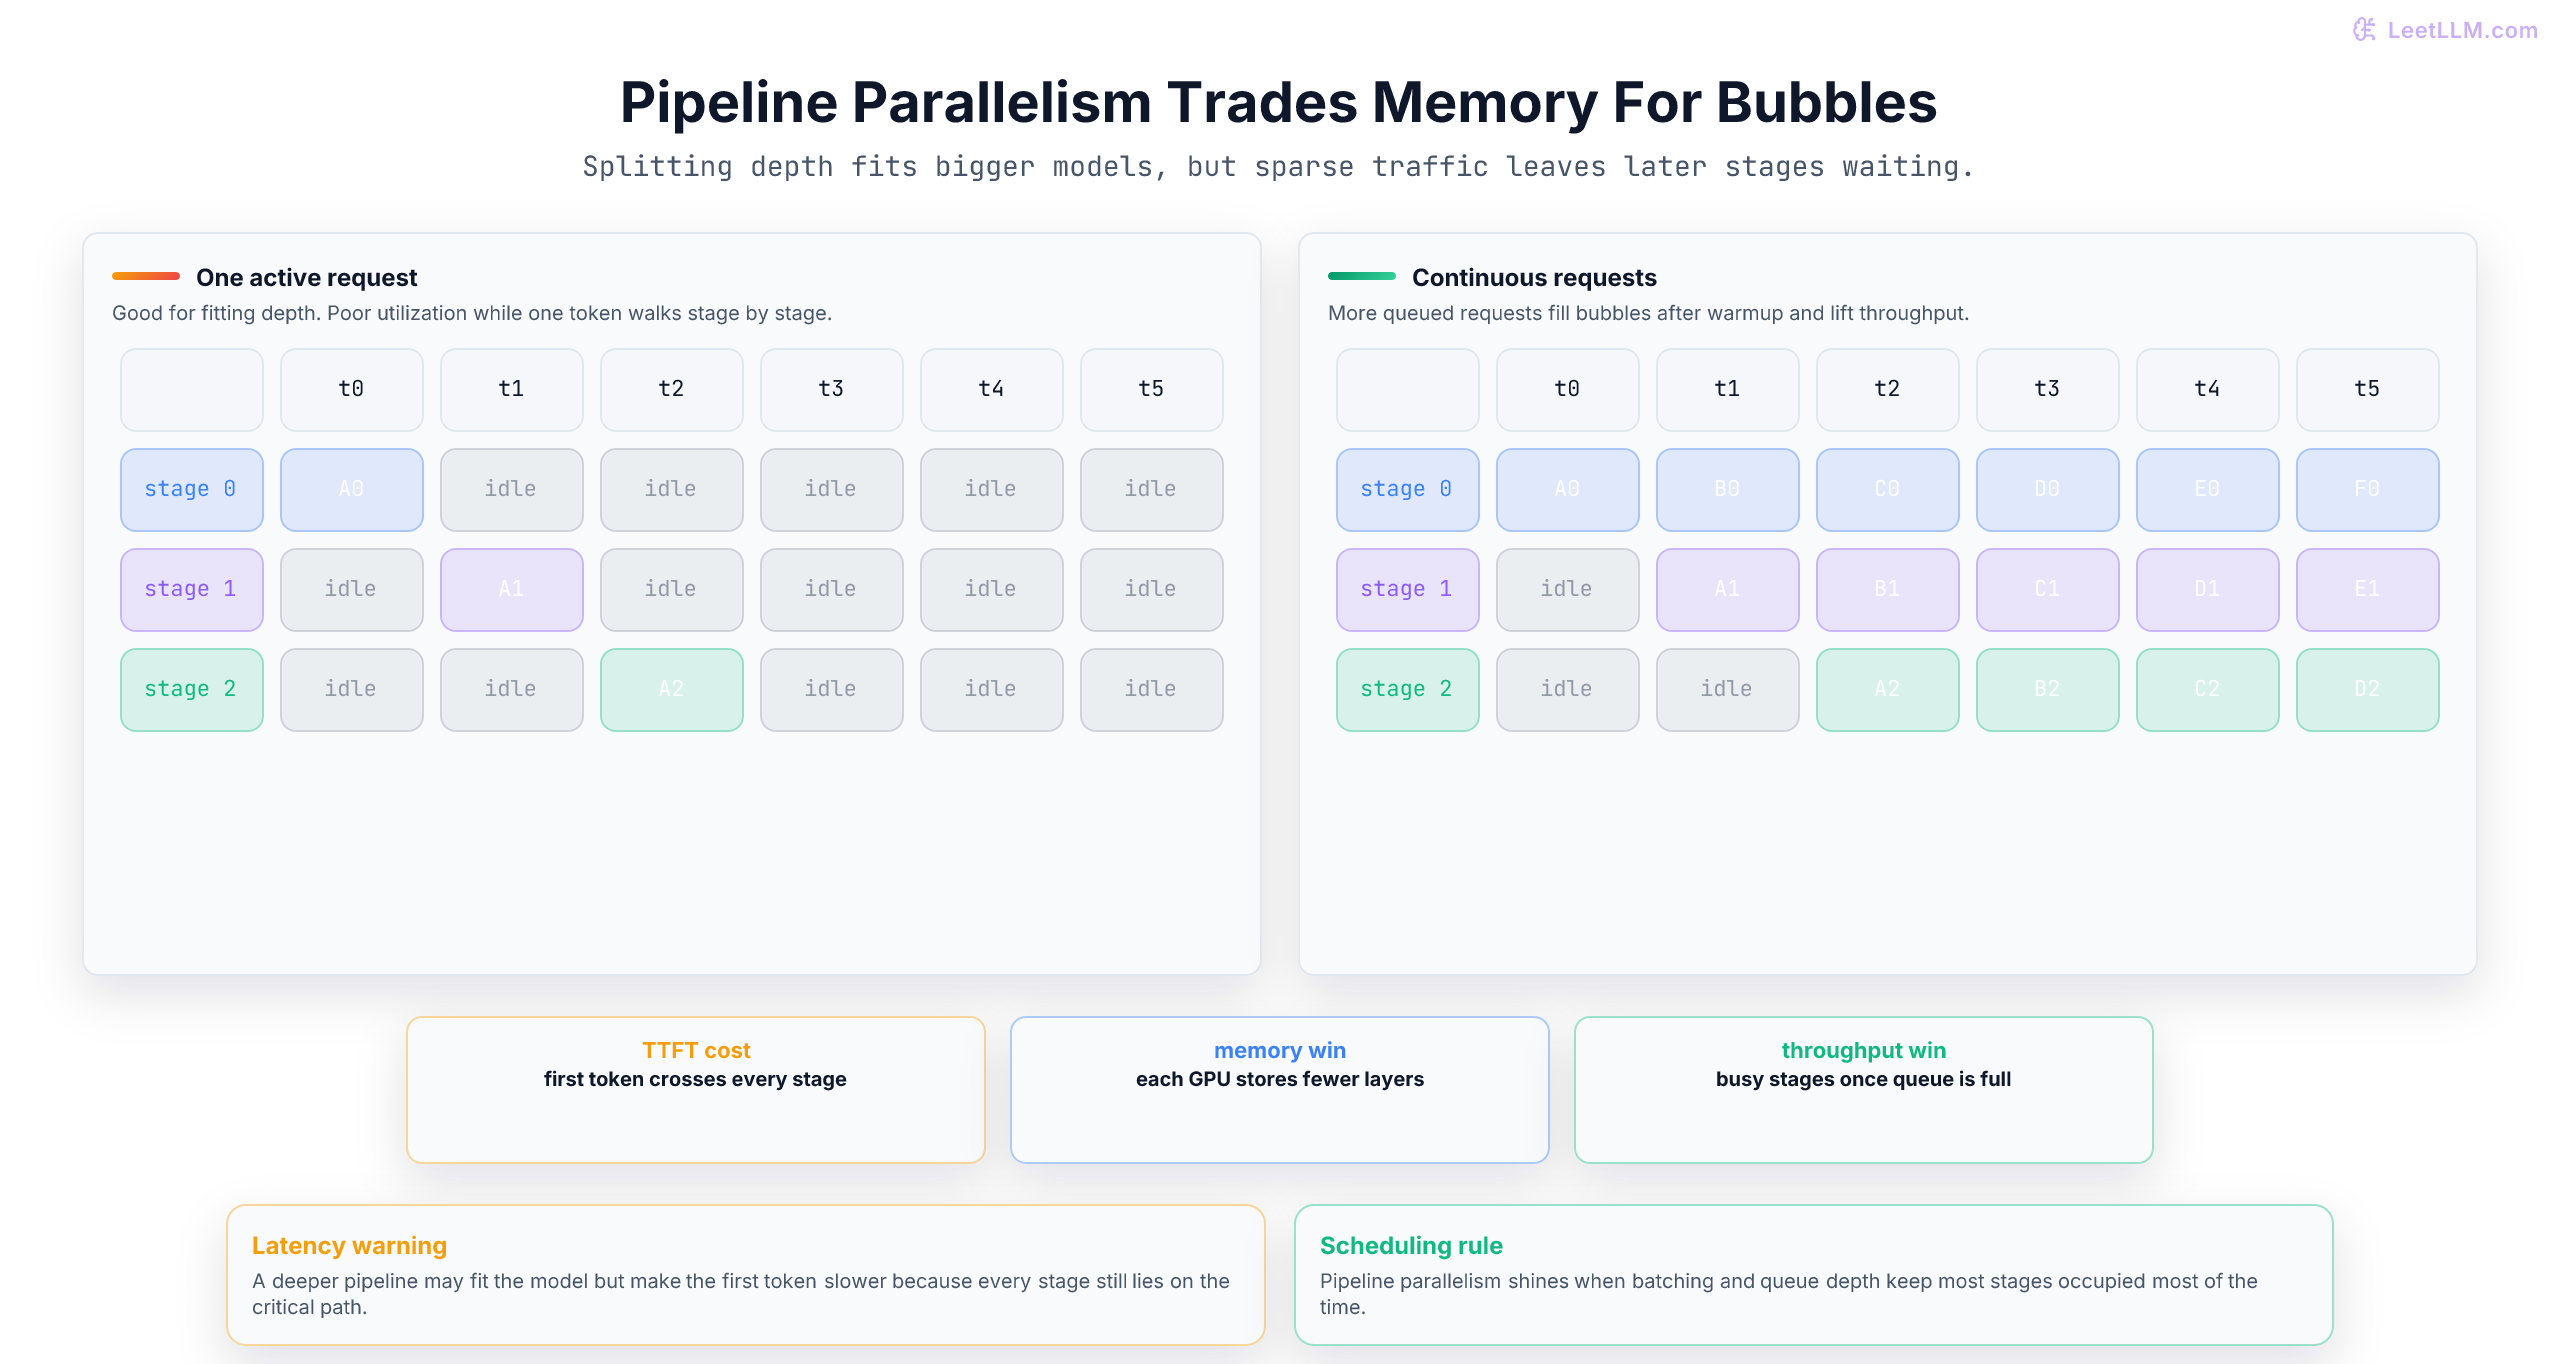Select 'stage 1' label in One active request panel
Image resolution: width=2560 pixels, height=1364 pixels.
click(192, 589)
